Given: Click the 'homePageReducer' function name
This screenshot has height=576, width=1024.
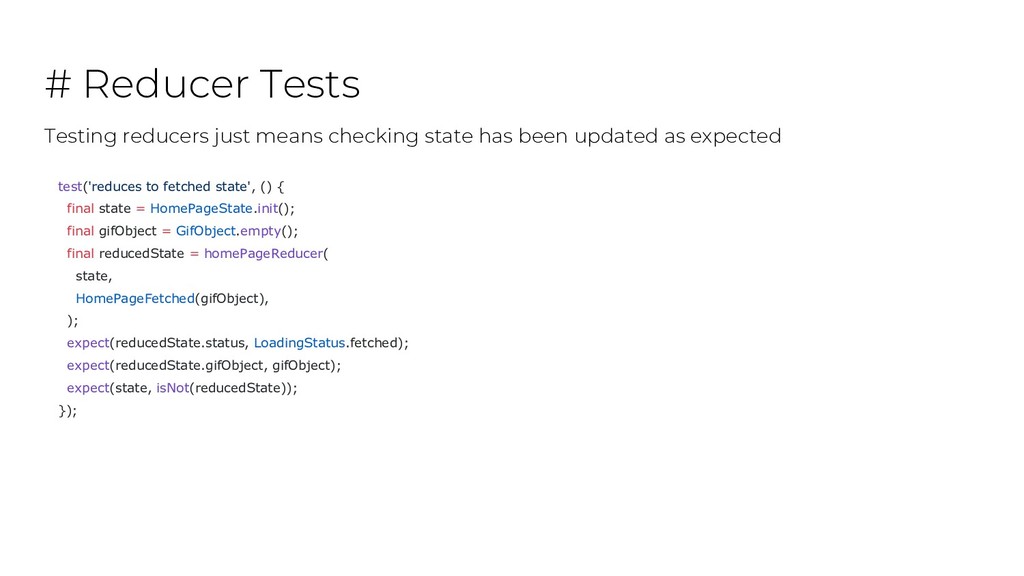Looking at the screenshot, I should 264,253.
